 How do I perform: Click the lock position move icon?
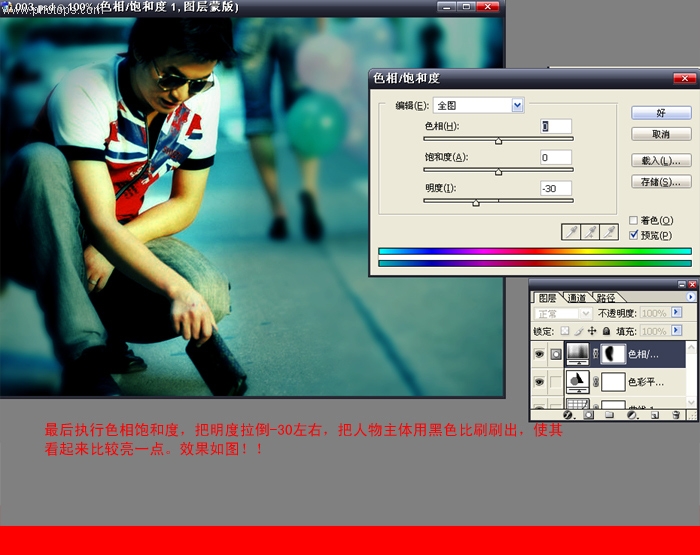point(592,331)
